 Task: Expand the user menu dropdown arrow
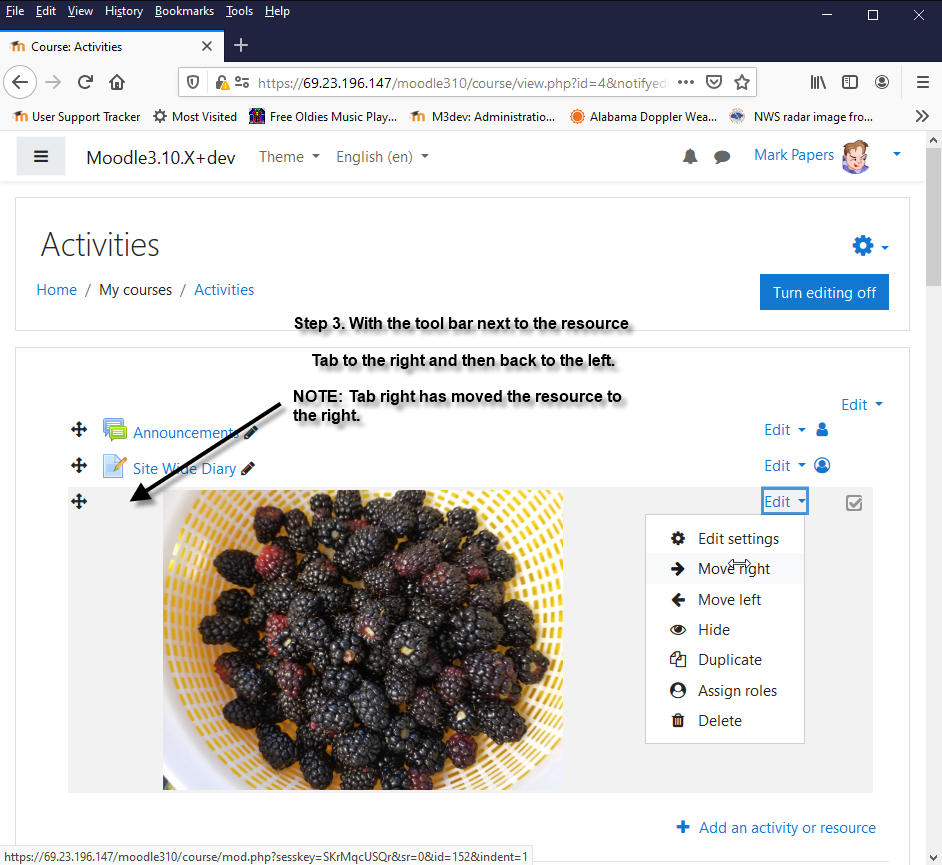[897, 154]
